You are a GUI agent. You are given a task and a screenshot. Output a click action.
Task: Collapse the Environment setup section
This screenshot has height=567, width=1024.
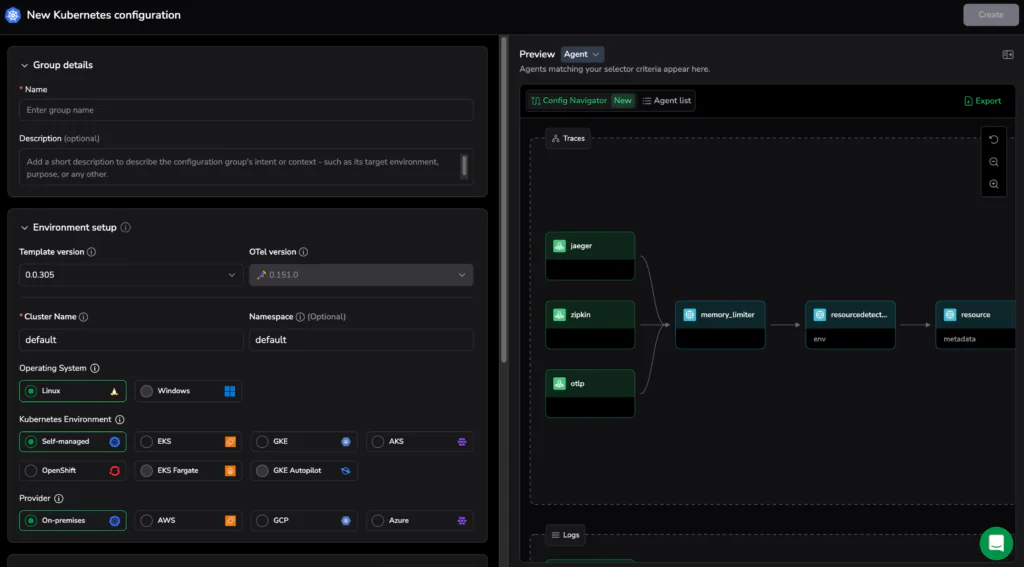[x=24, y=228]
